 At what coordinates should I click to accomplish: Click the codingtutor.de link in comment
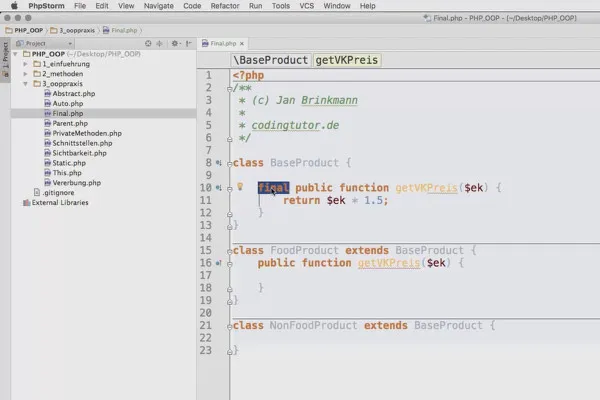pyautogui.click(x=295, y=125)
